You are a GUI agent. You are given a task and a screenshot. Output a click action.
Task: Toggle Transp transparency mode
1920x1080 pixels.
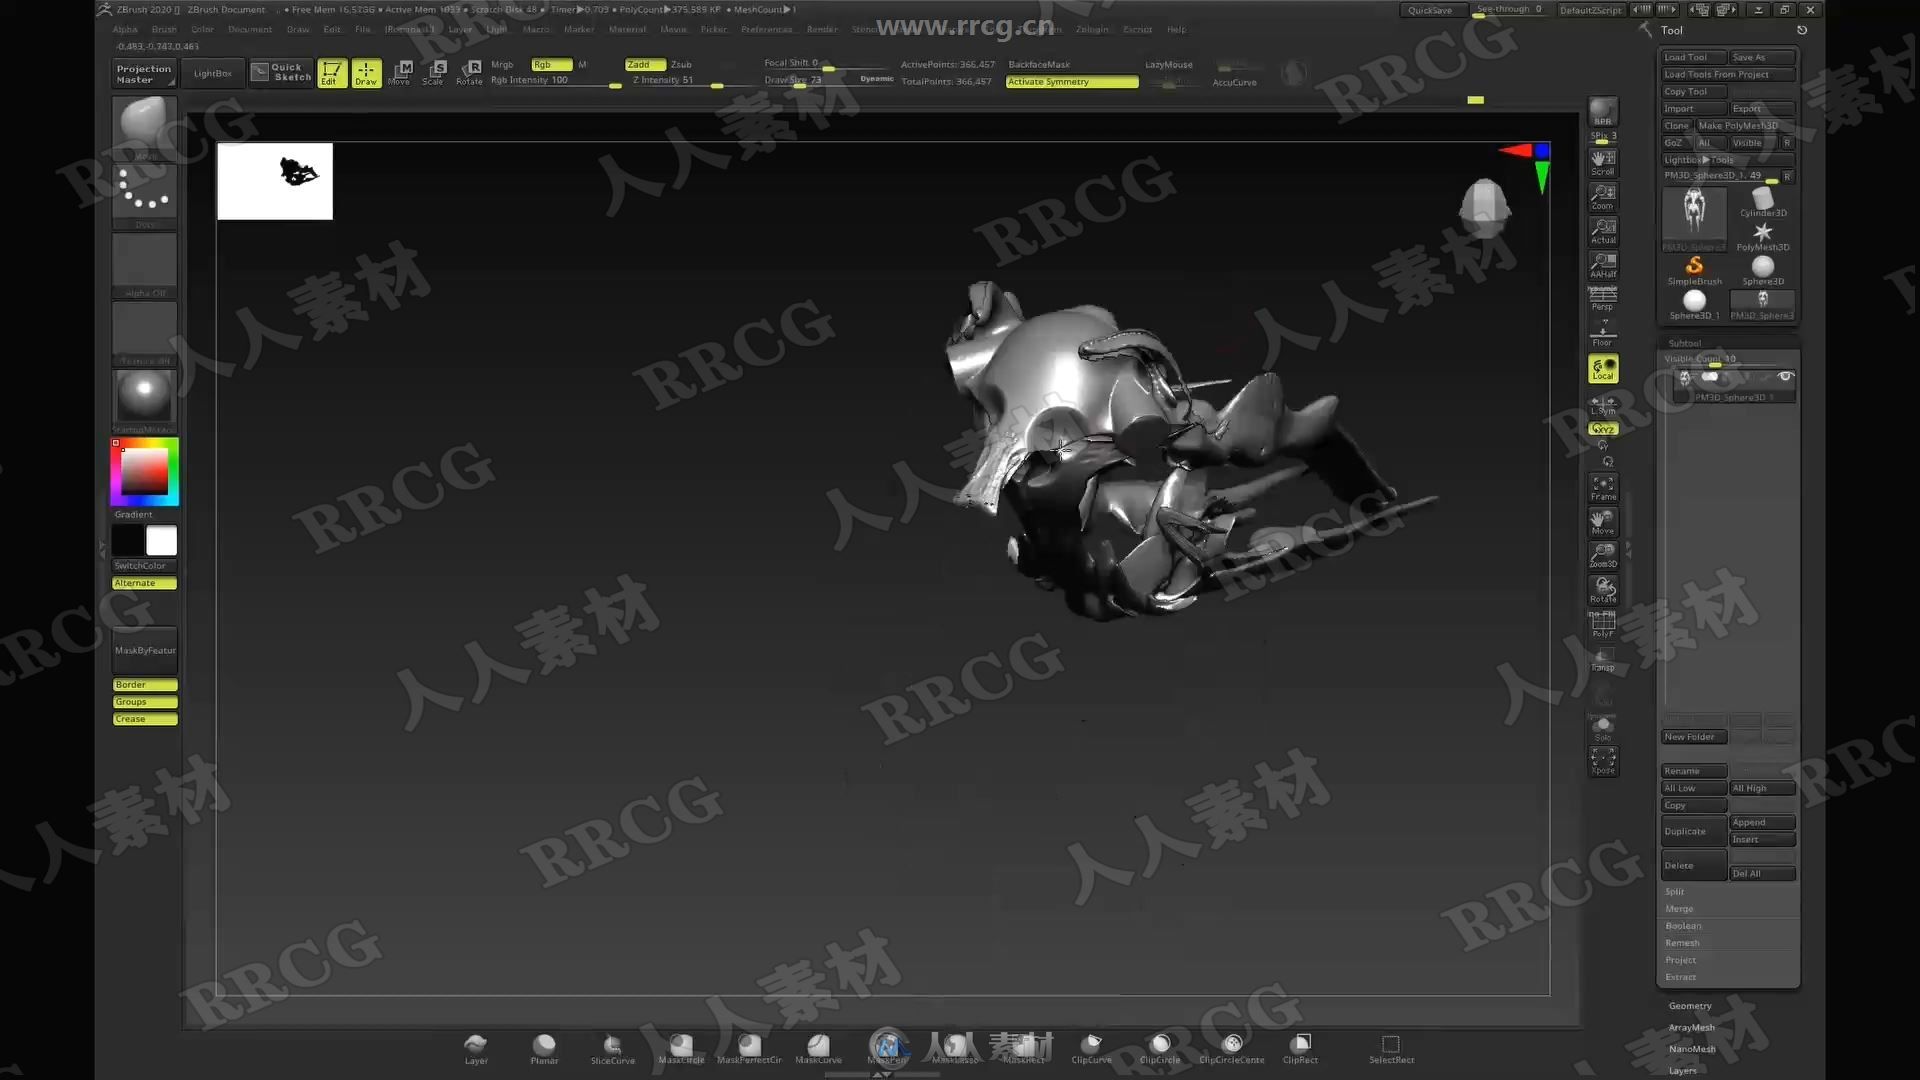tap(1603, 659)
